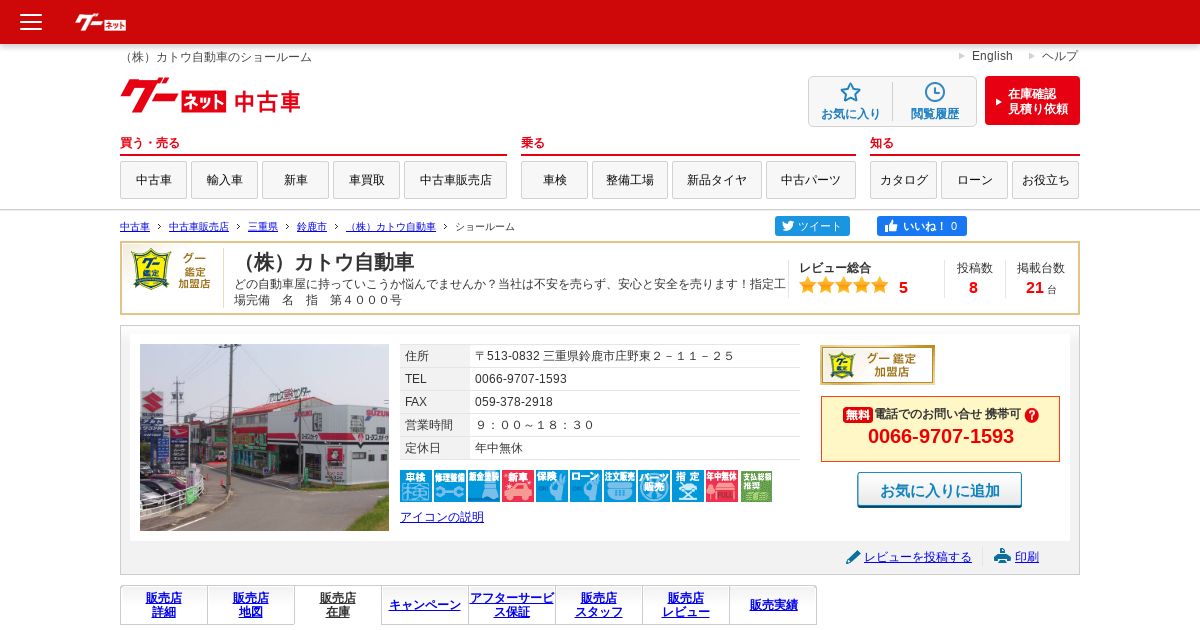This screenshot has width=1200, height=630.
Task: Click the English language link
Action: [x=992, y=56]
